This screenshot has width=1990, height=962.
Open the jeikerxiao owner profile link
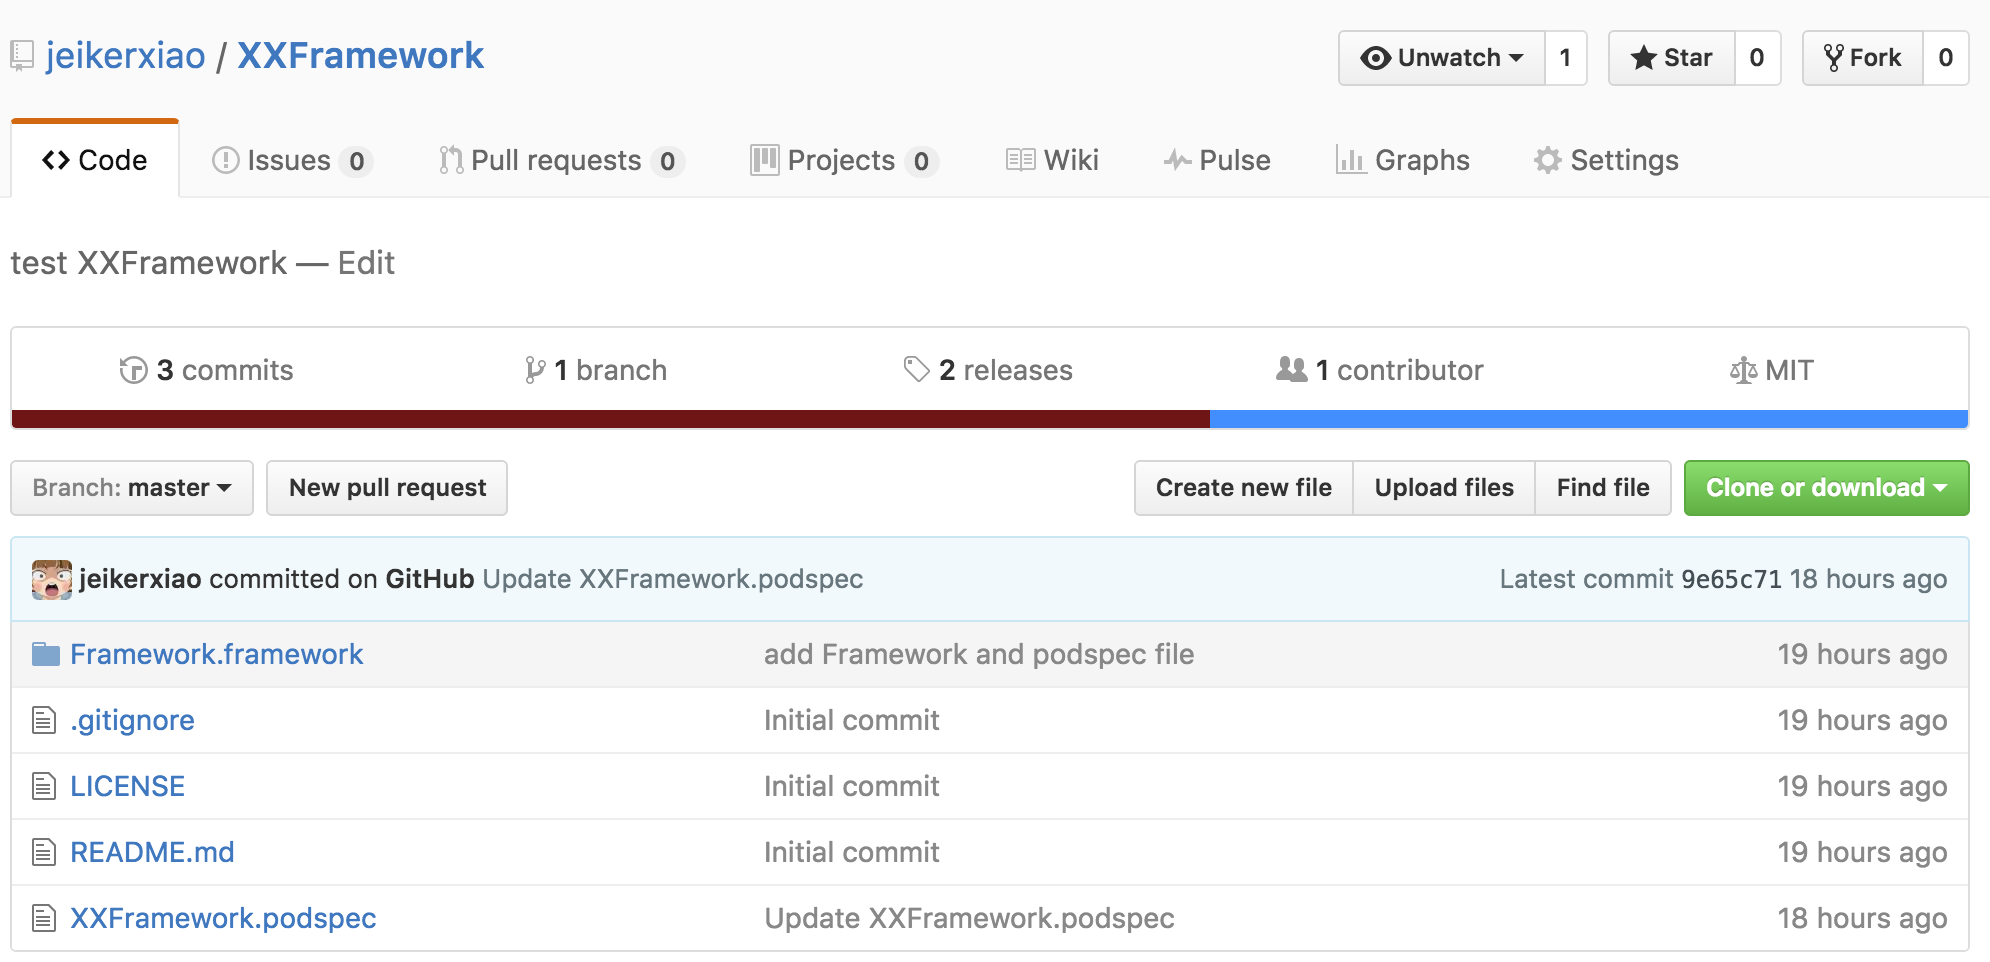[125, 56]
